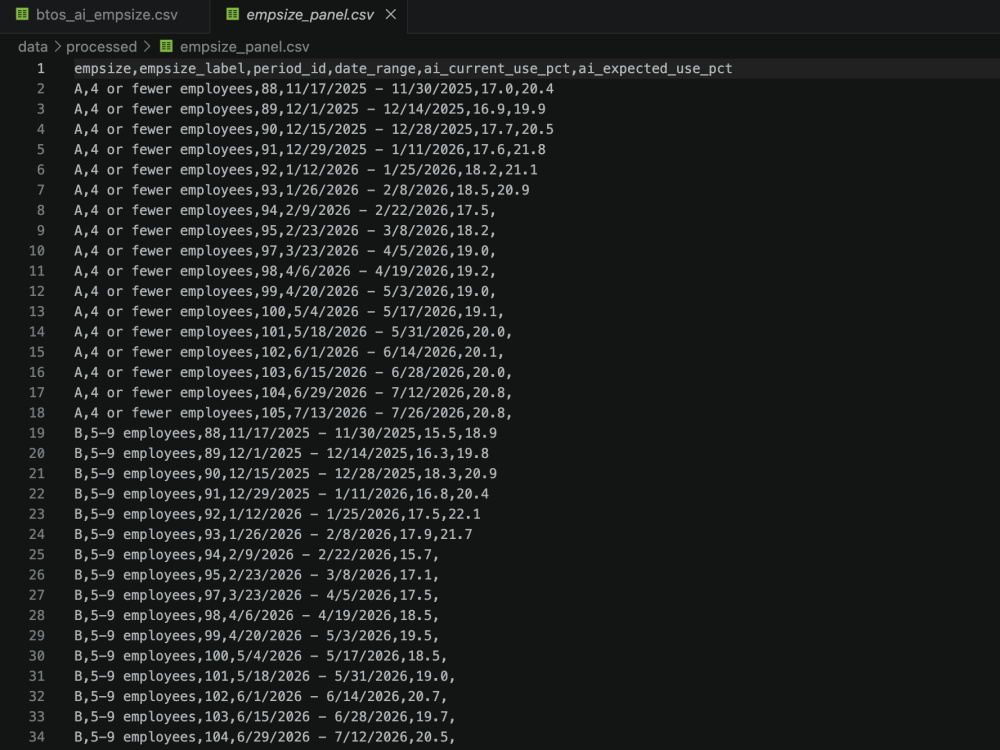Click the CSV icon on btos_ai_empsize.csv tab
The image size is (1000, 750).
[x=22, y=14]
